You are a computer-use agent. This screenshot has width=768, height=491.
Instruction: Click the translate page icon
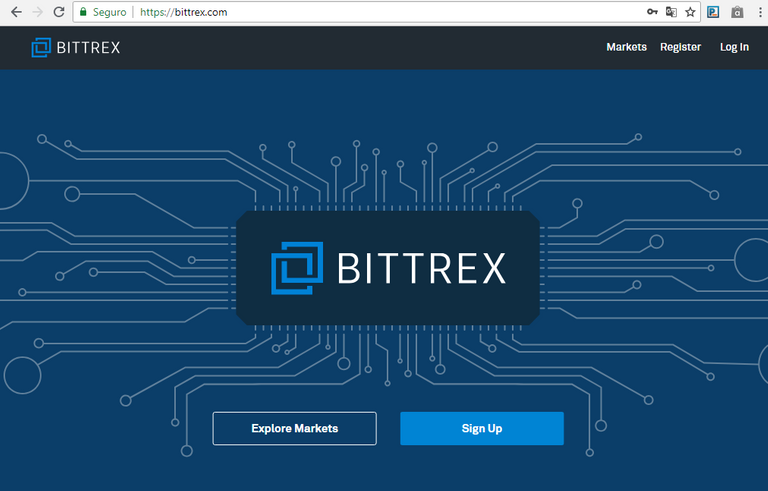[671, 12]
